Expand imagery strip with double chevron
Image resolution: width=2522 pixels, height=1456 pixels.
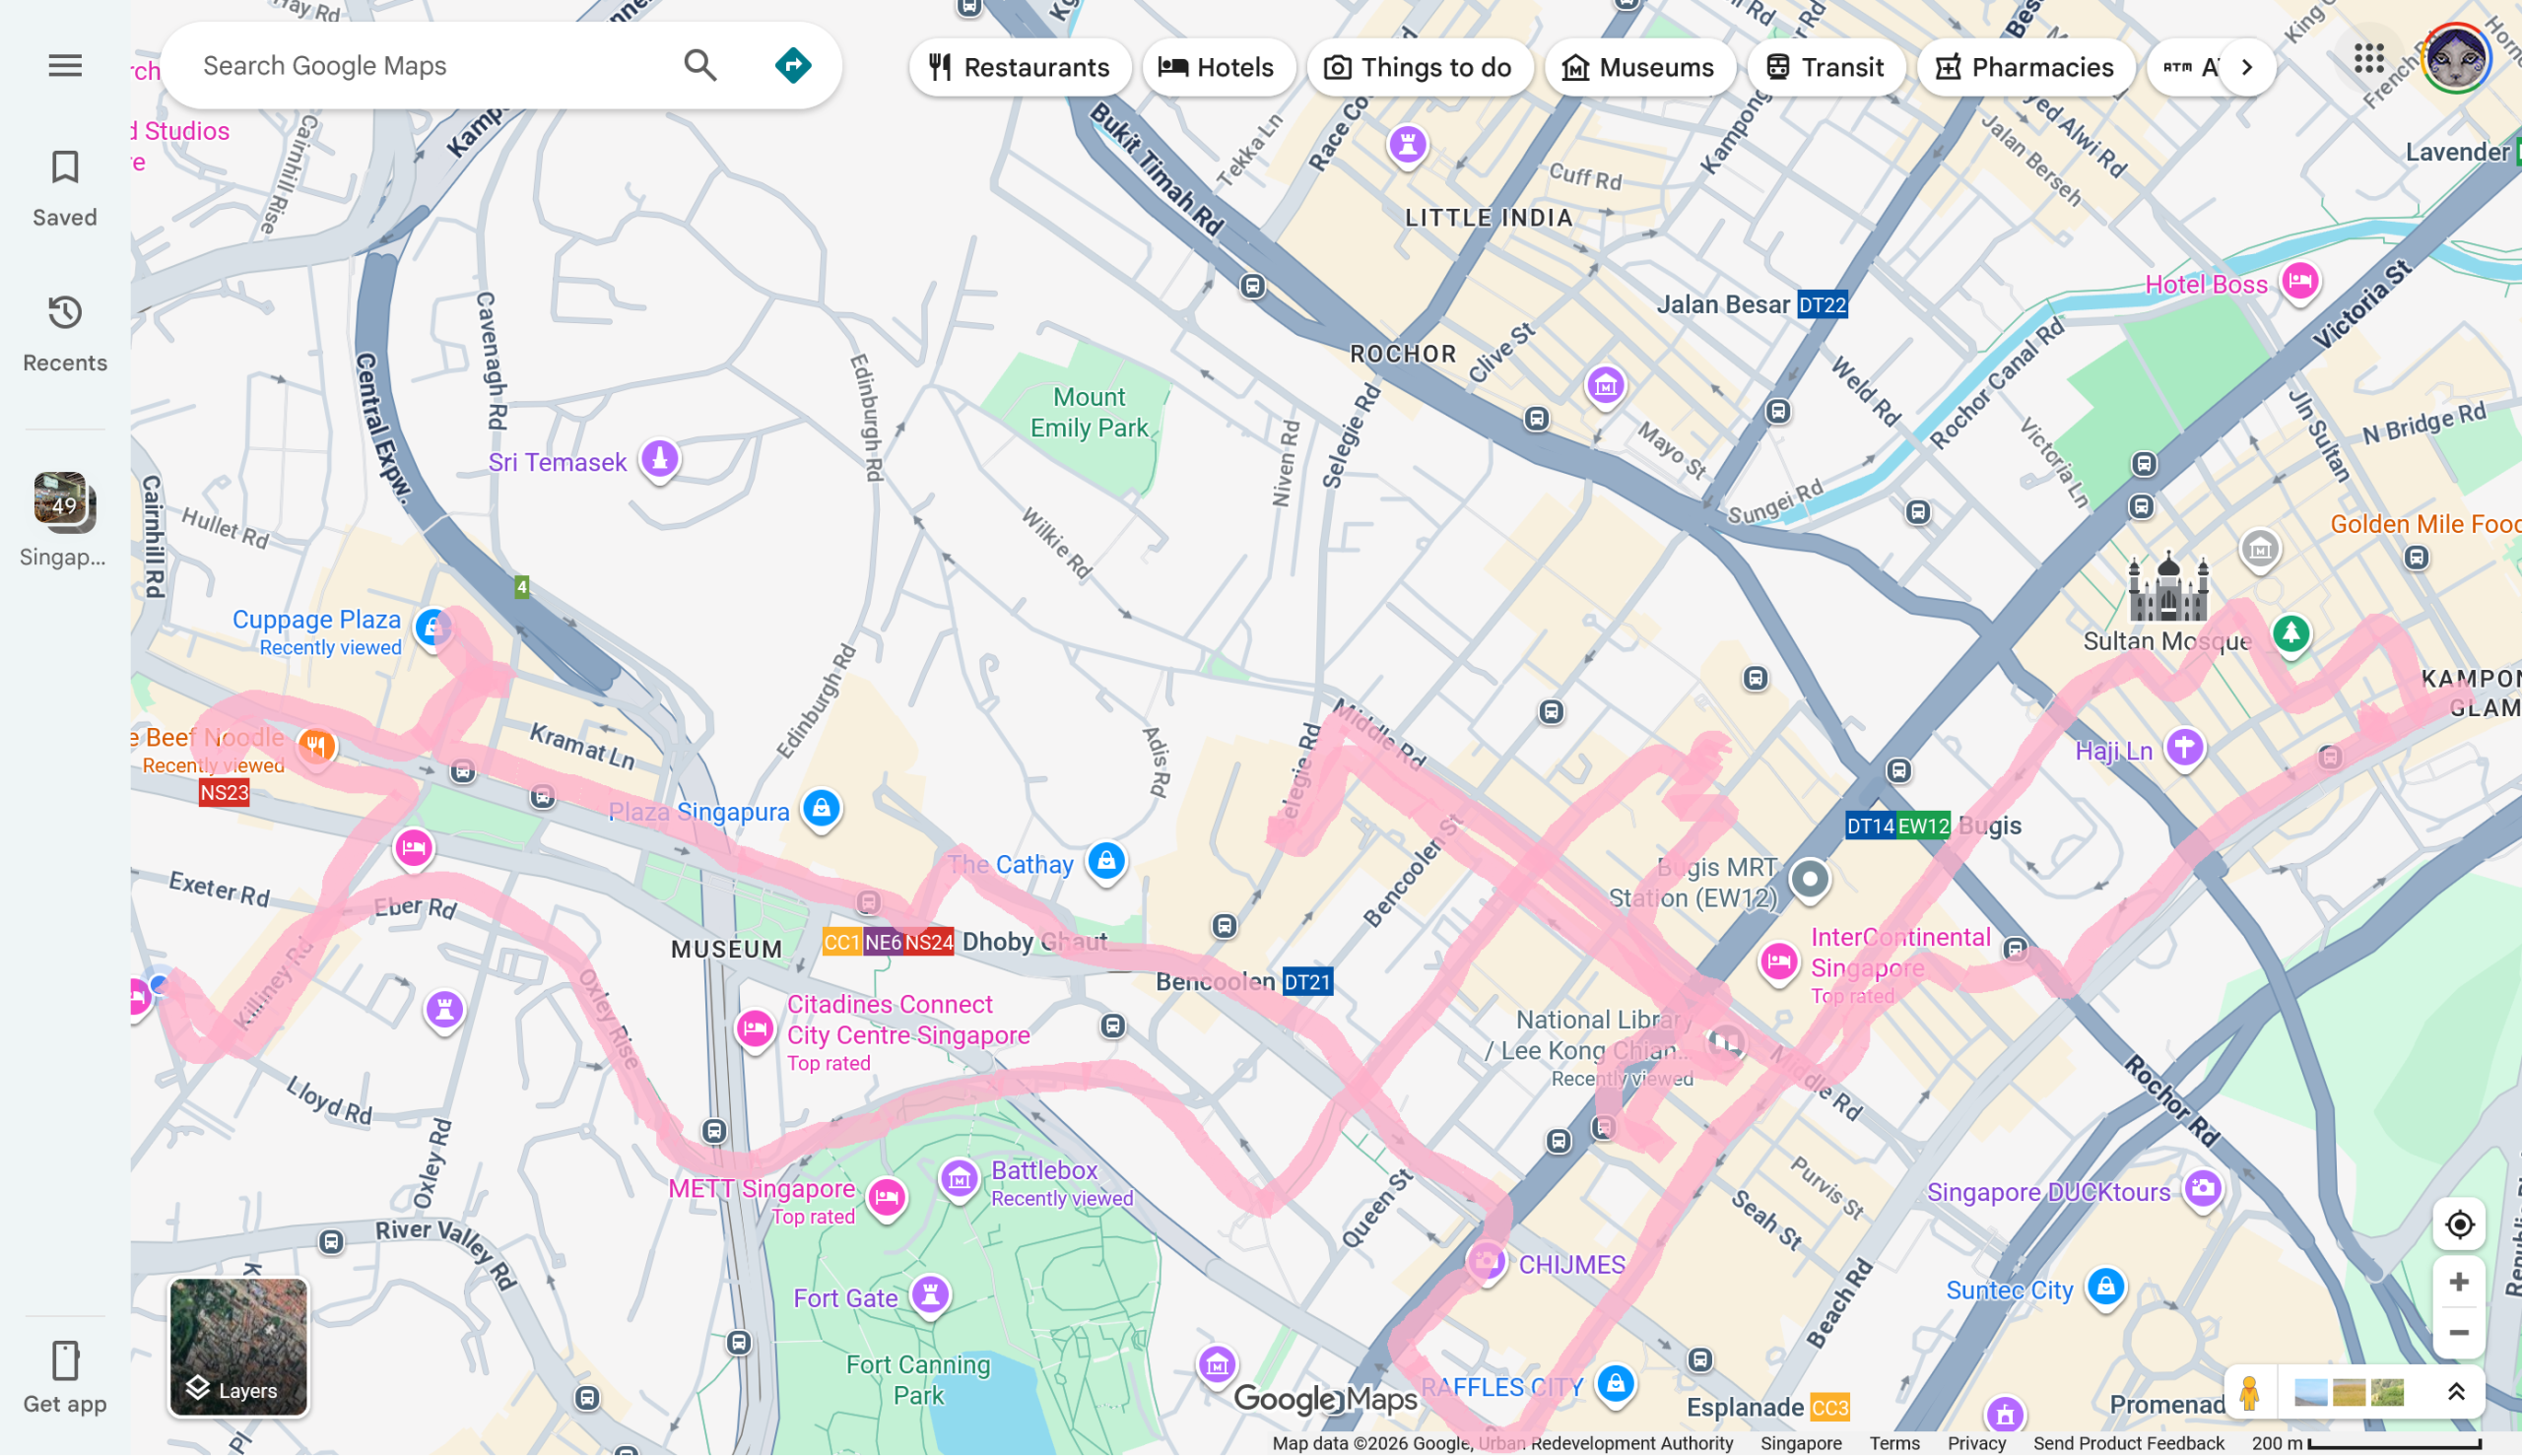click(x=2456, y=1391)
